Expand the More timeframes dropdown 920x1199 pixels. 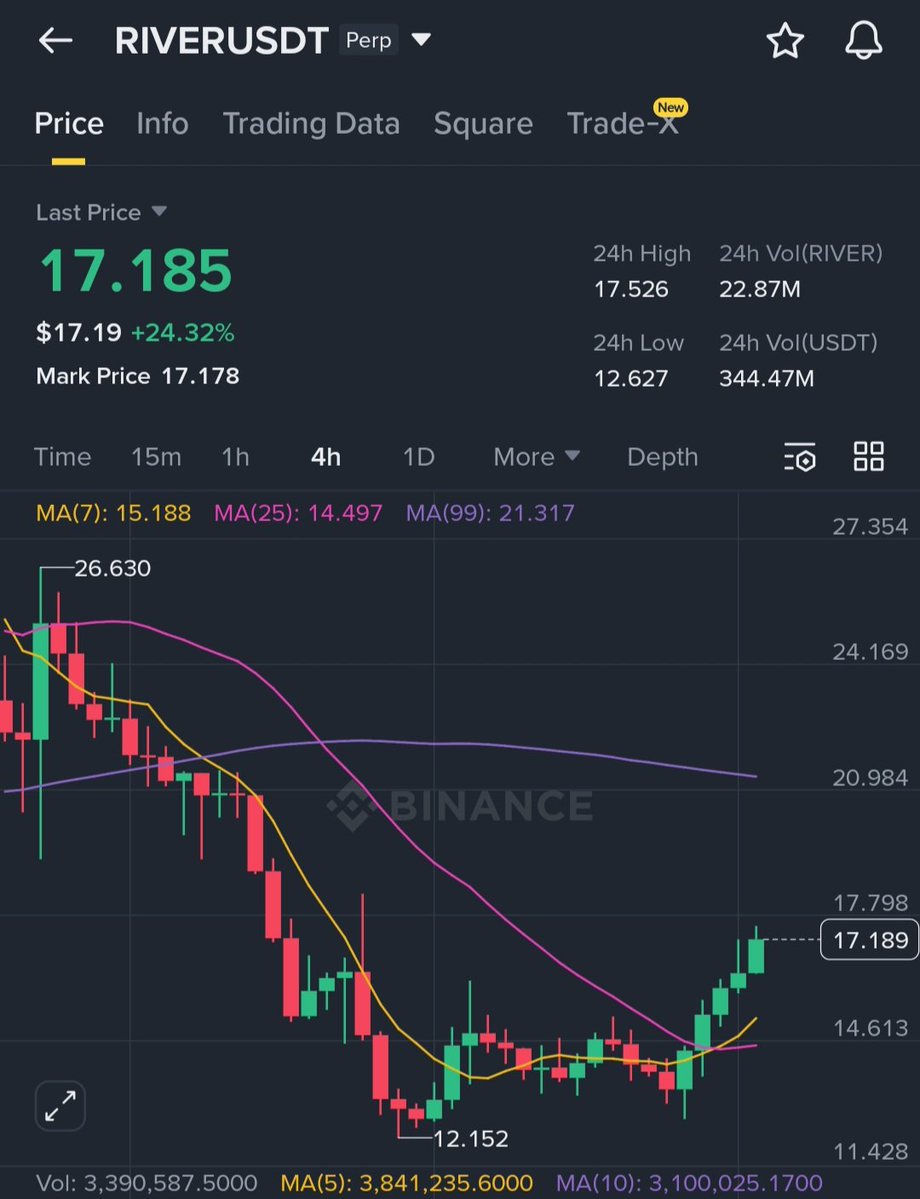[536, 456]
